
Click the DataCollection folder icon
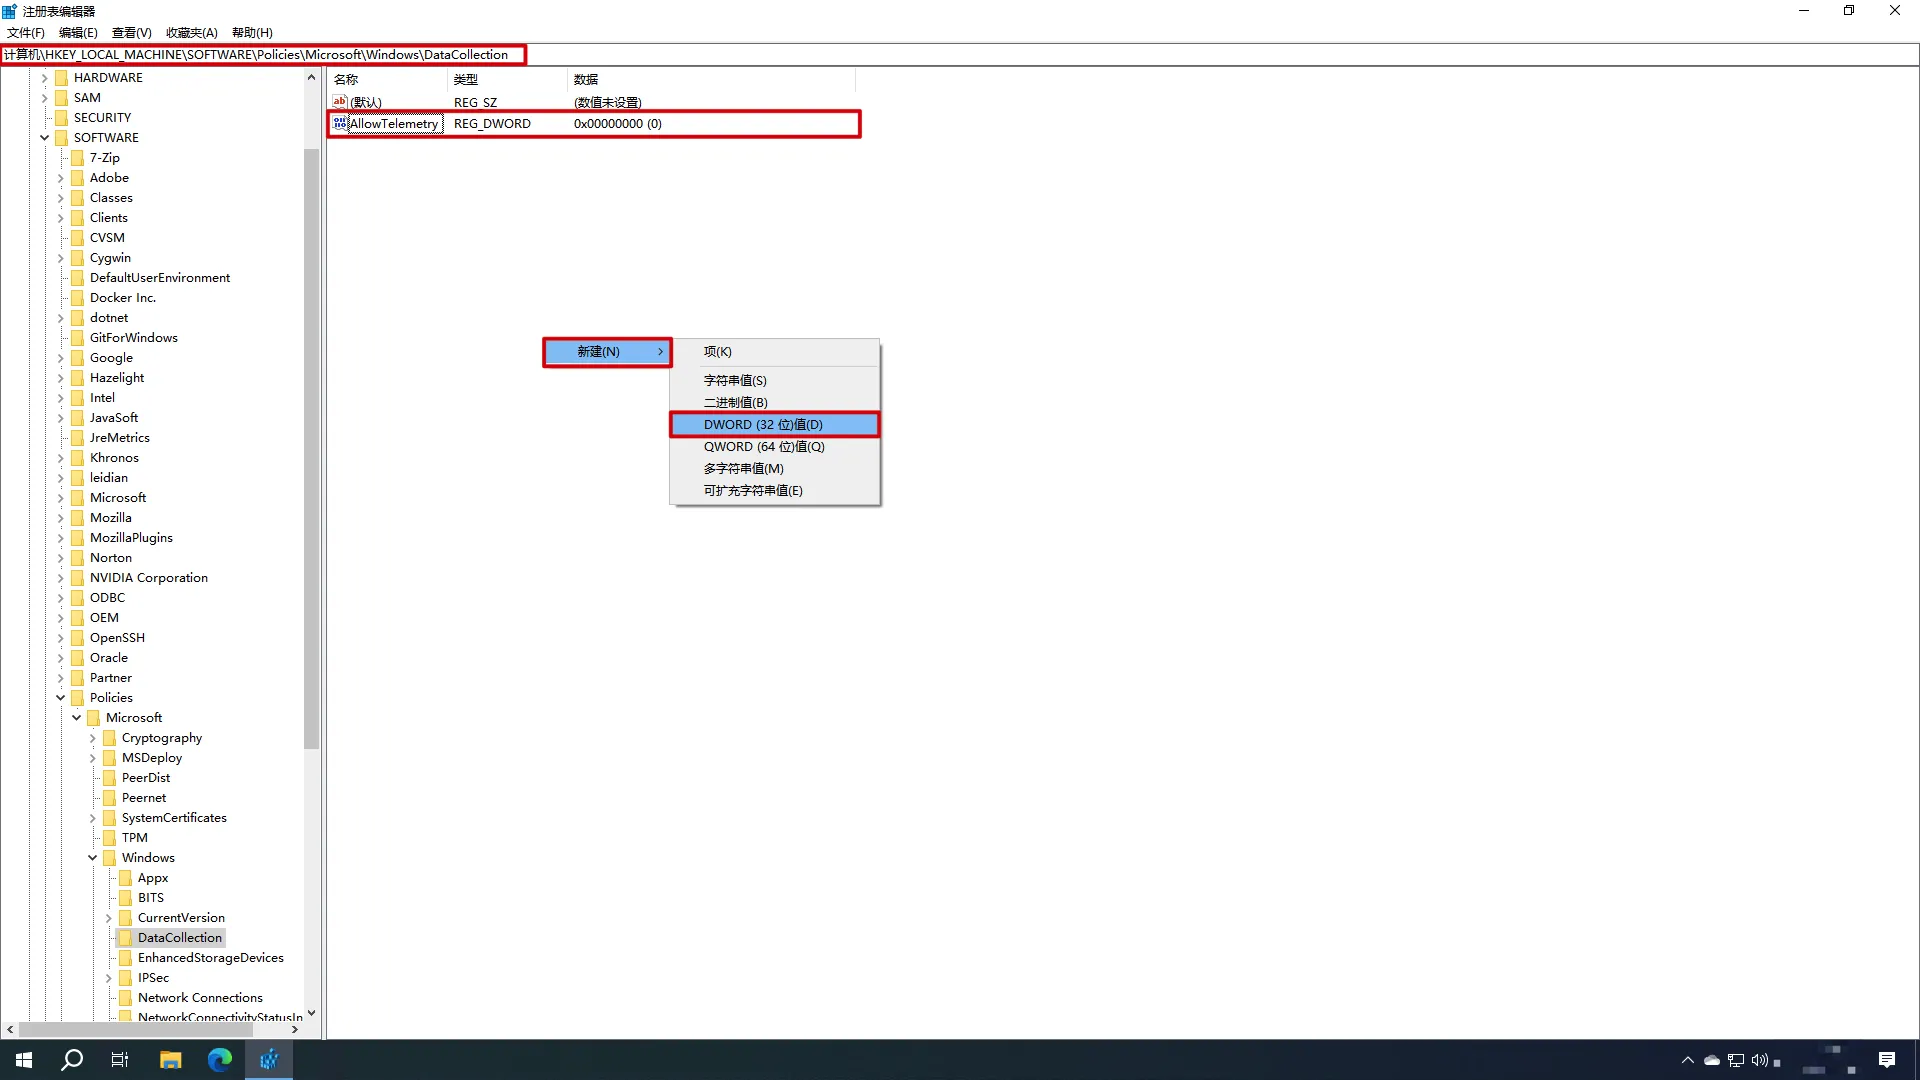[x=126, y=938]
